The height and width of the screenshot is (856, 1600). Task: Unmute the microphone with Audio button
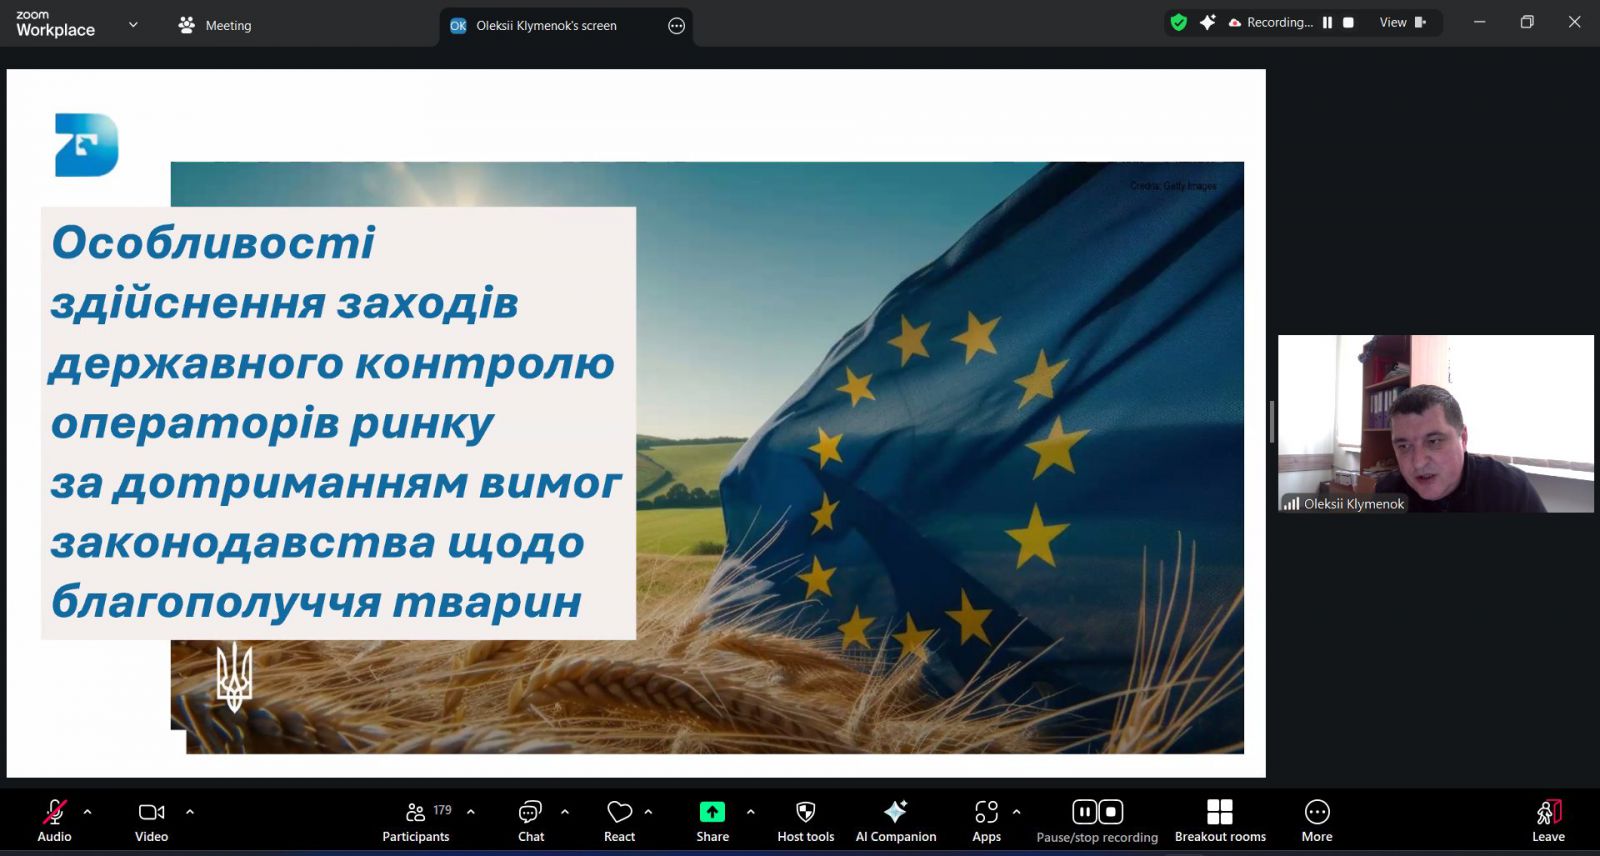pyautogui.click(x=54, y=819)
